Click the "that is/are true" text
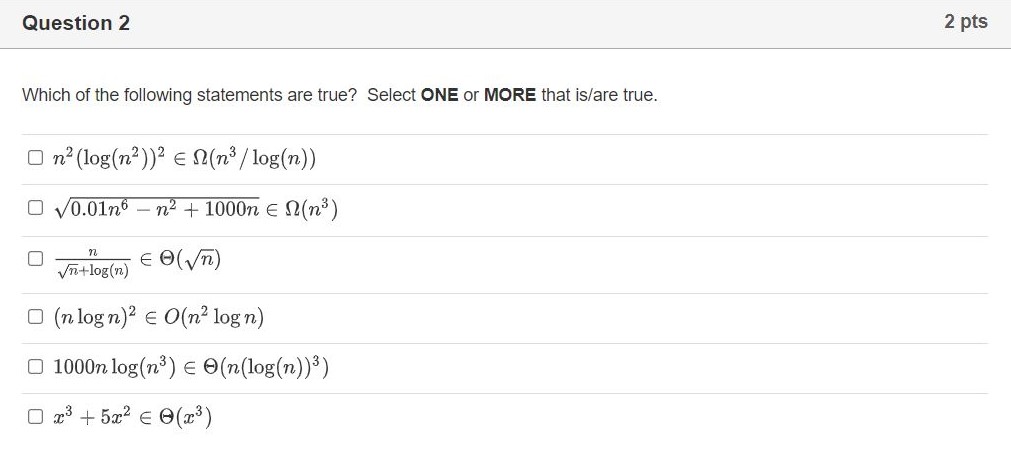 (x=599, y=95)
